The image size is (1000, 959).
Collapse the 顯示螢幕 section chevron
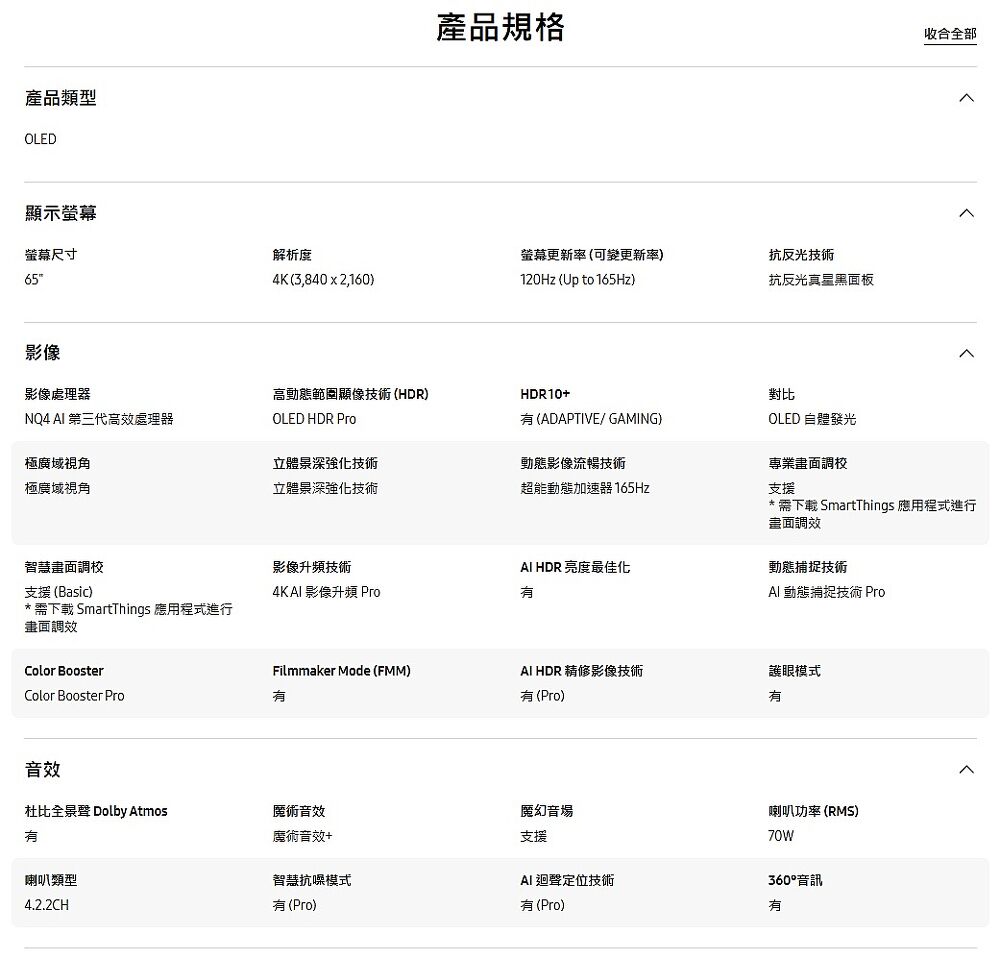[966, 213]
